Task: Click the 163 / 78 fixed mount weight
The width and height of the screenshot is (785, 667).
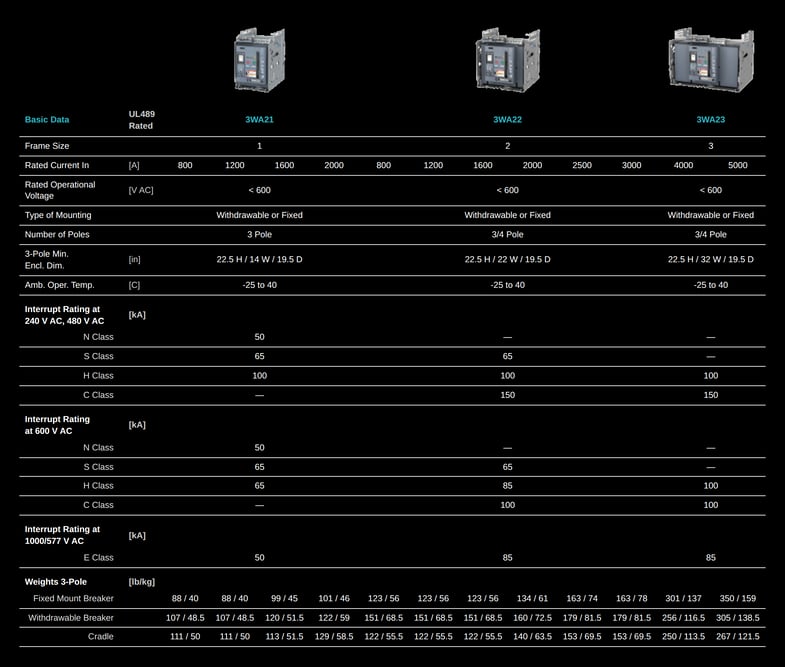Action: (631, 598)
